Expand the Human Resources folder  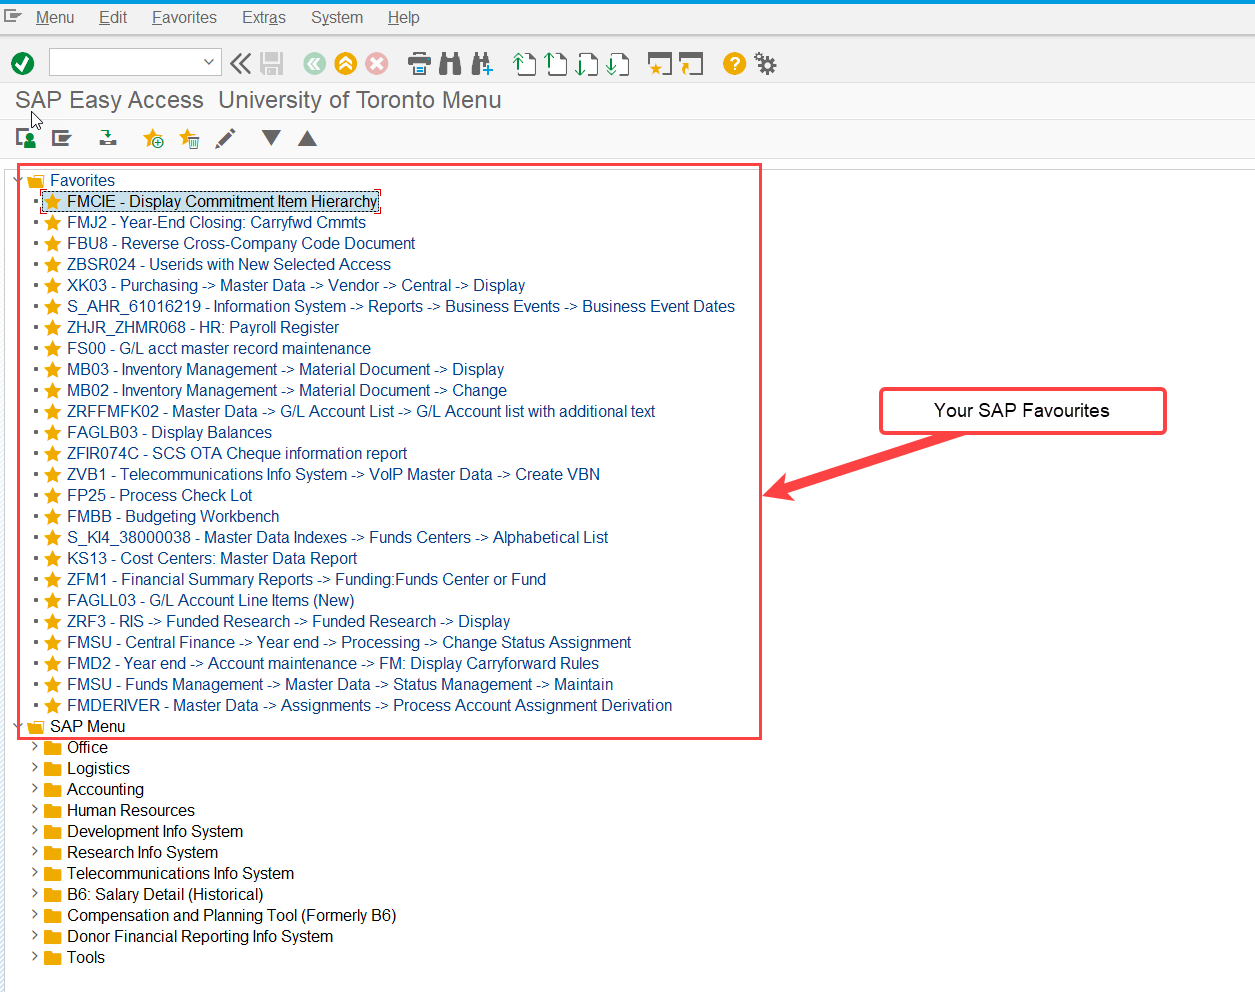[x=34, y=810]
